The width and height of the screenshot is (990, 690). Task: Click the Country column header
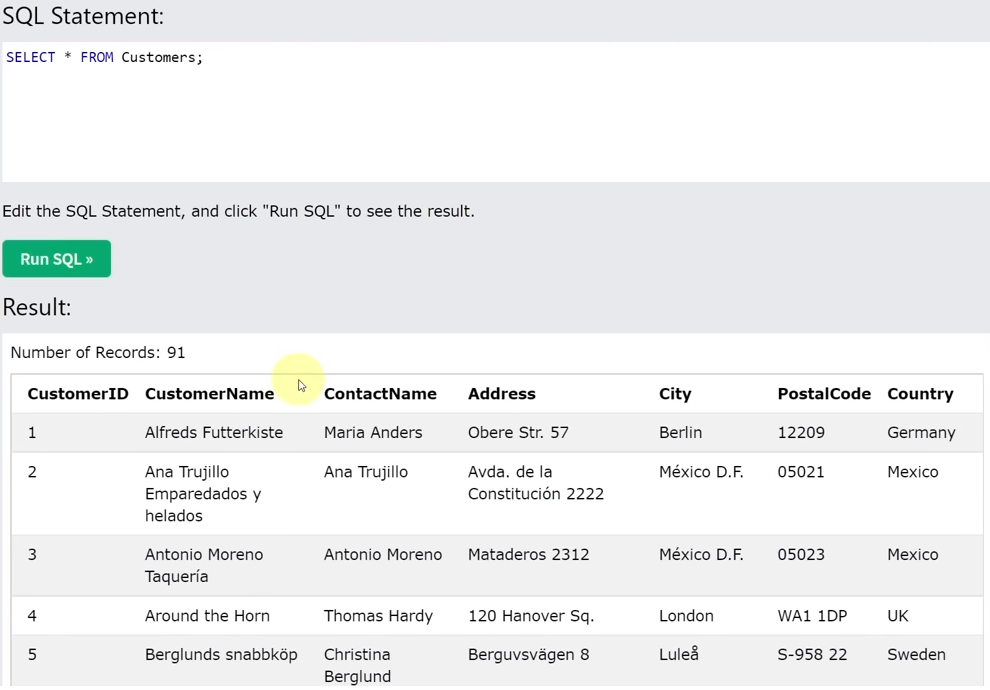(921, 394)
